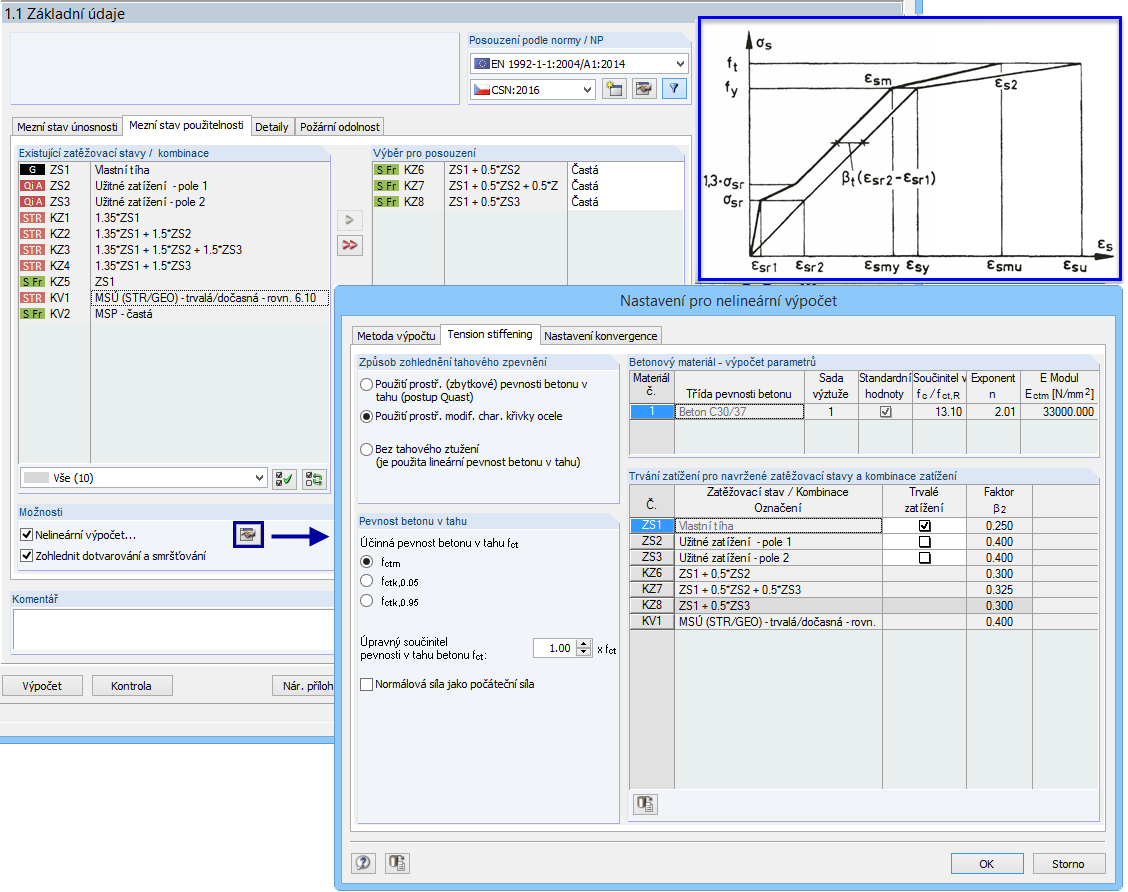Open the standard settings edit icon
The height and width of the screenshot is (892, 1128).
(645, 89)
